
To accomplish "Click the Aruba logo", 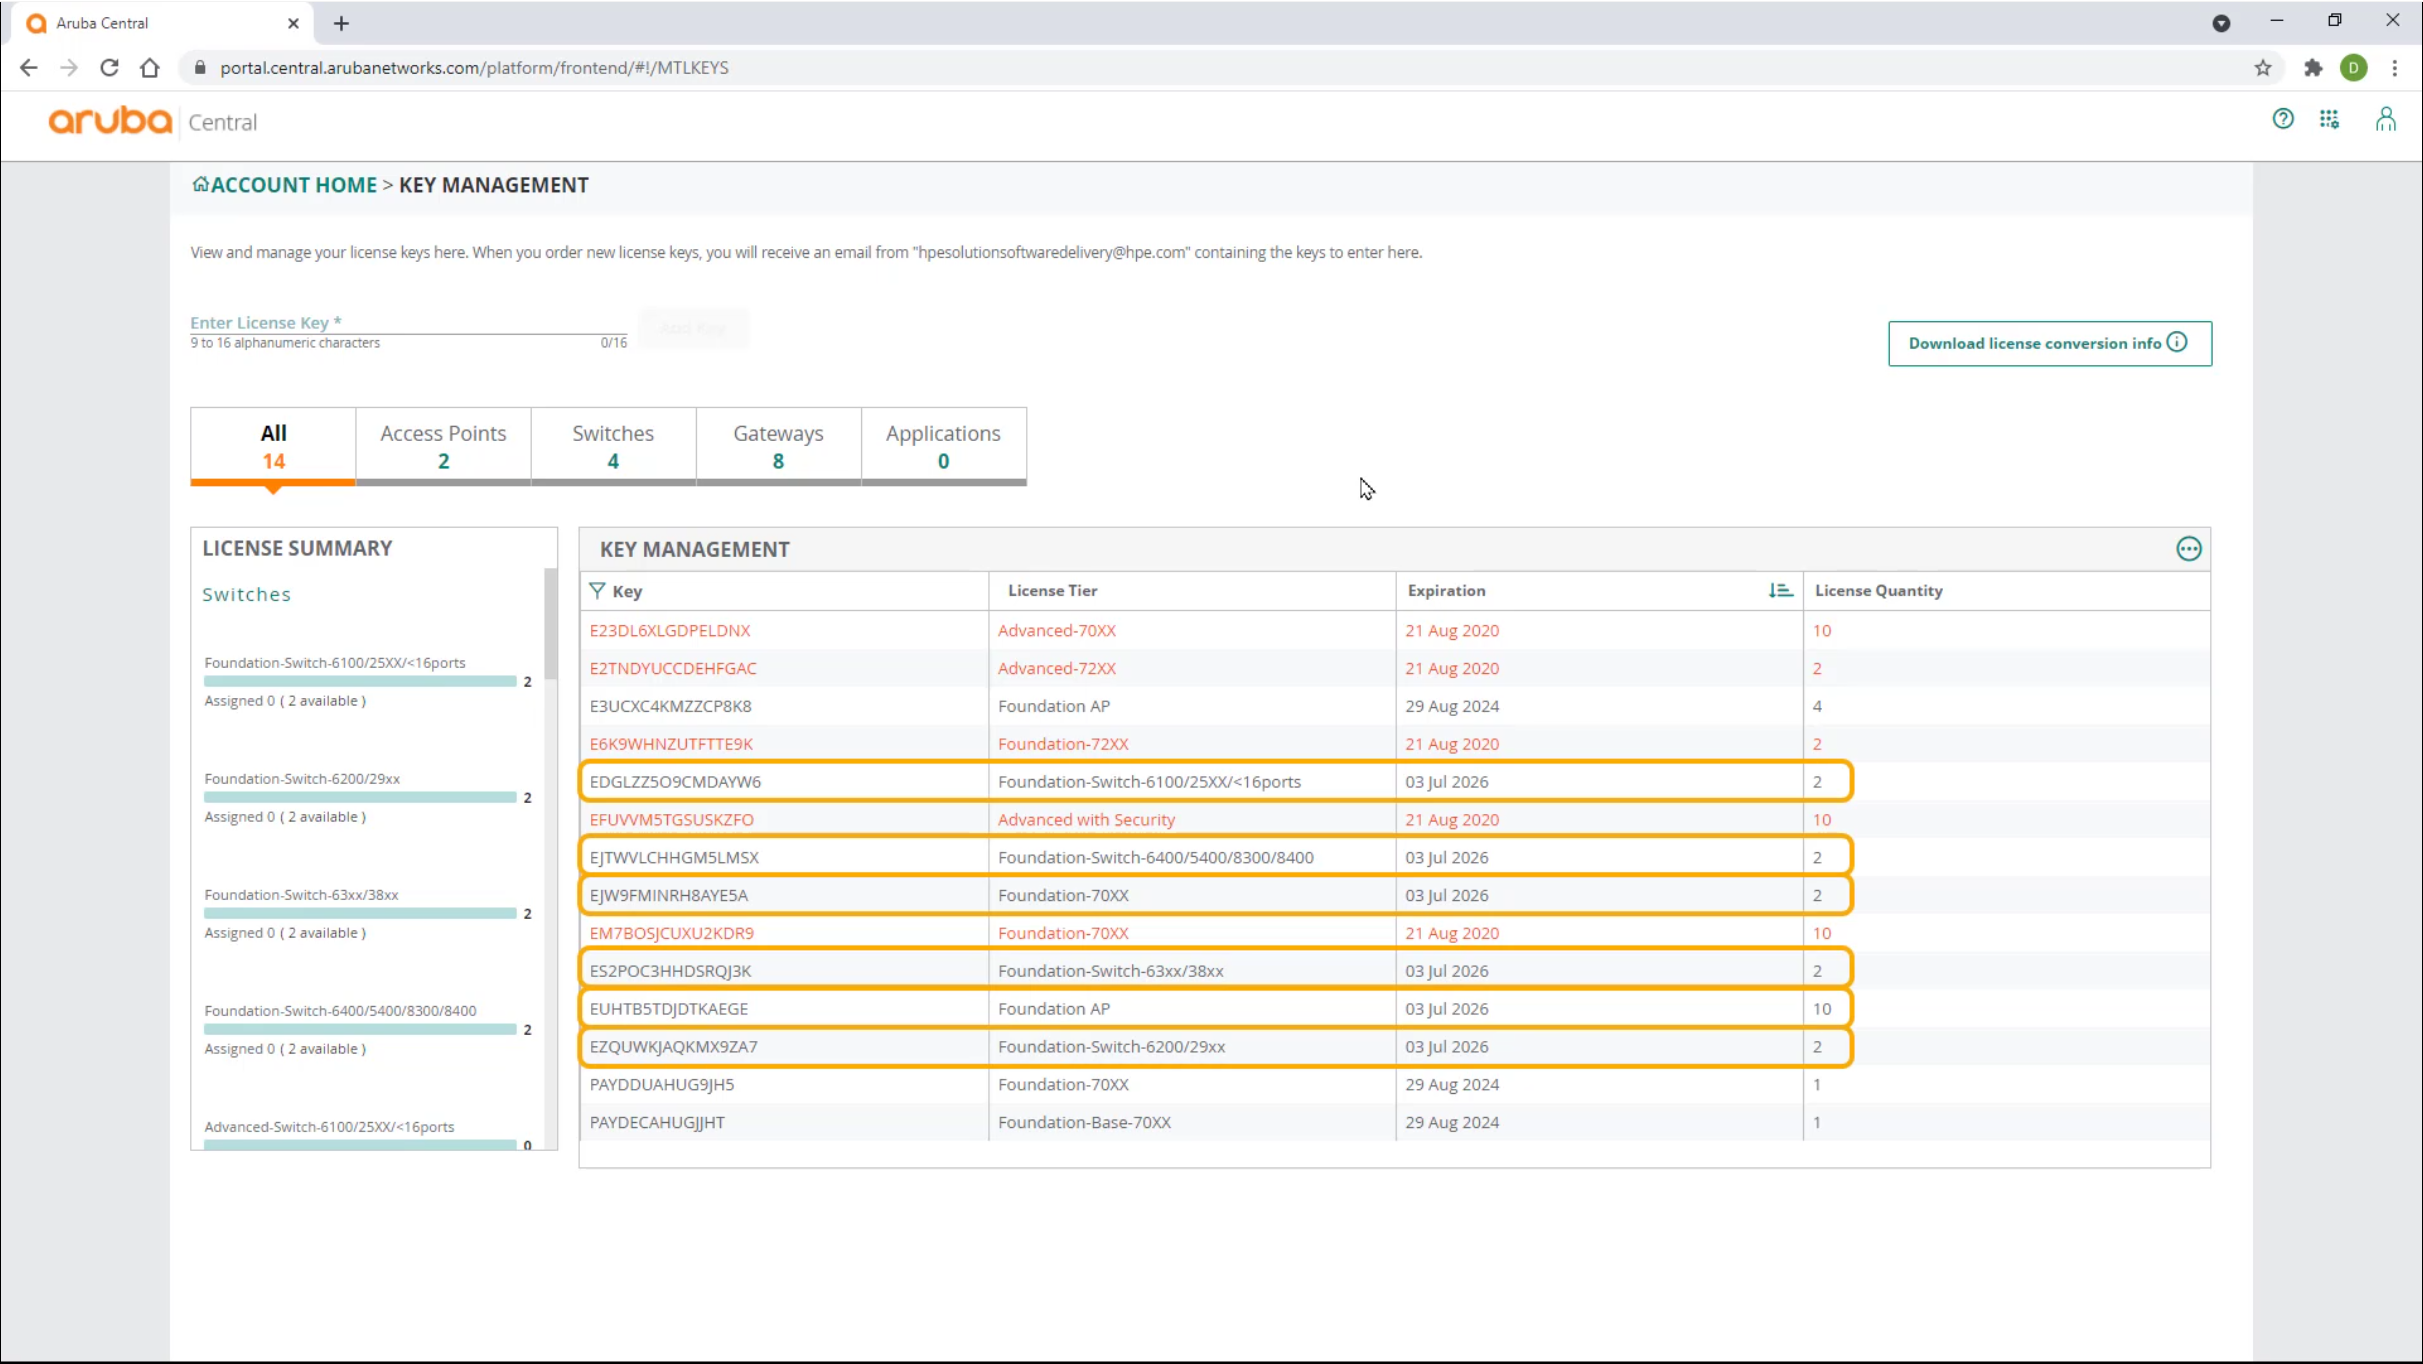I will pos(110,121).
